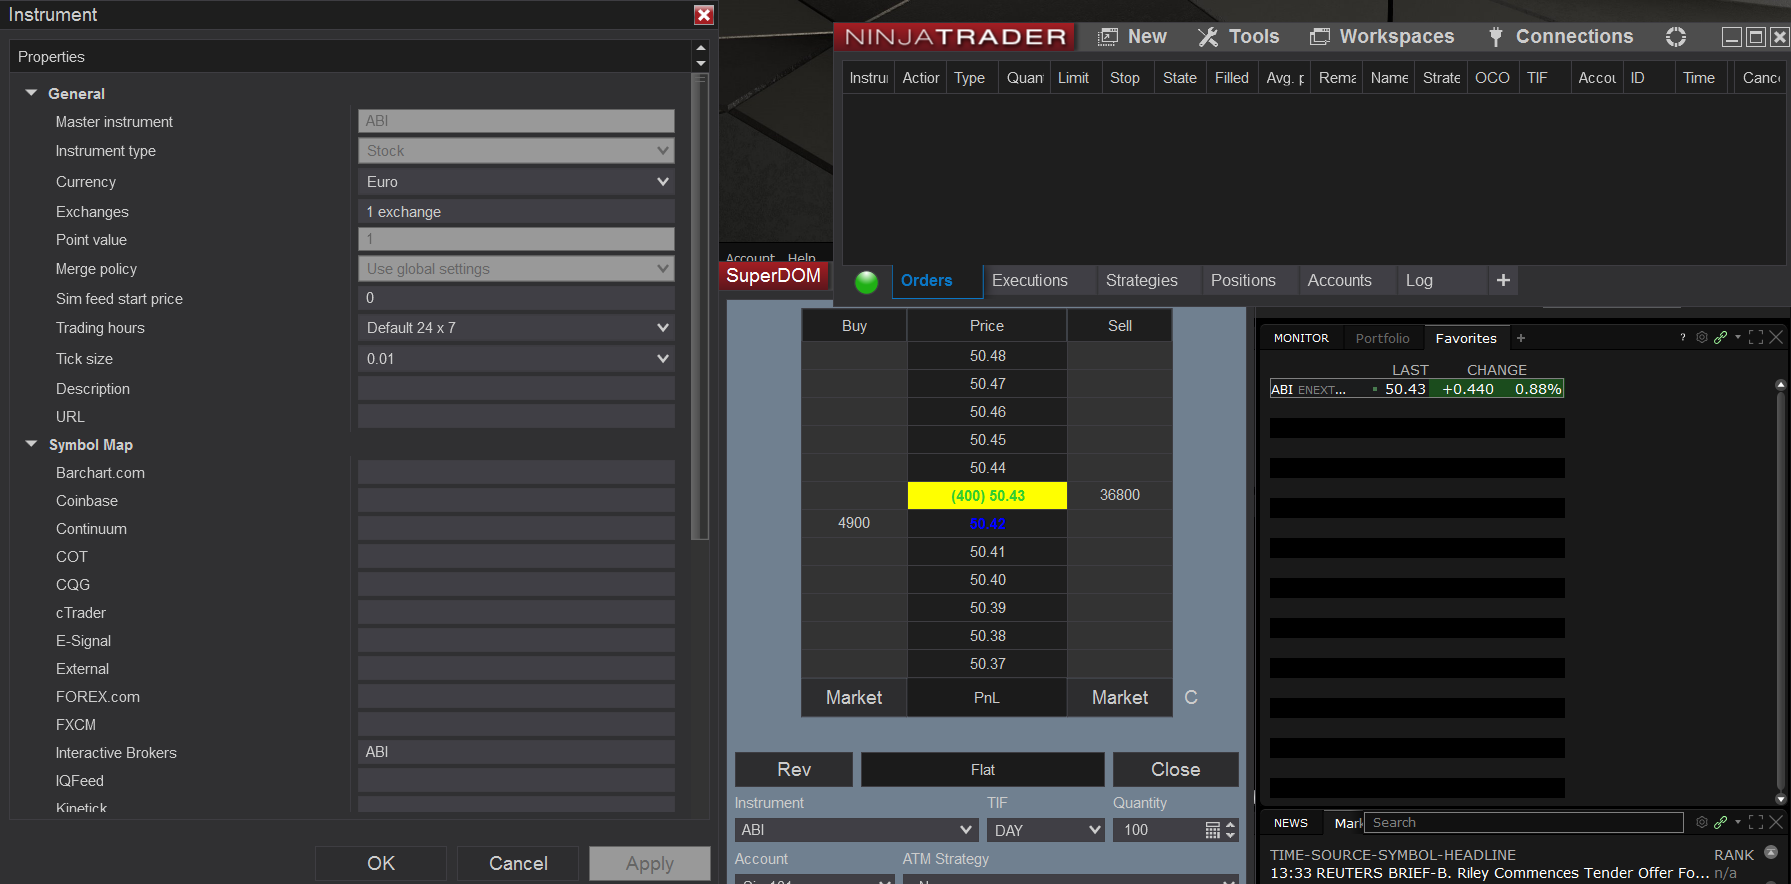The width and height of the screenshot is (1791, 884).
Task: Click the Exchanges field showing 1 exchange
Action: pyautogui.click(x=516, y=212)
